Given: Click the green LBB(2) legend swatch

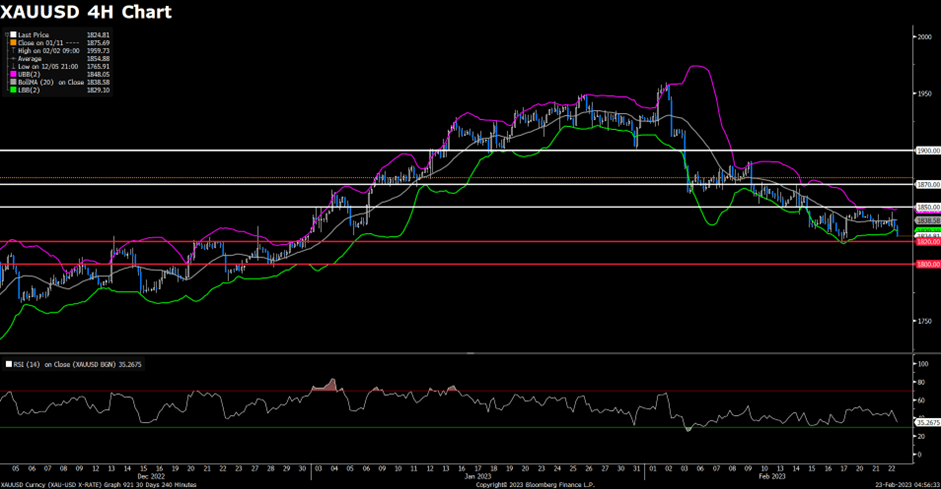Looking at the screenshot, I should 11,89.
